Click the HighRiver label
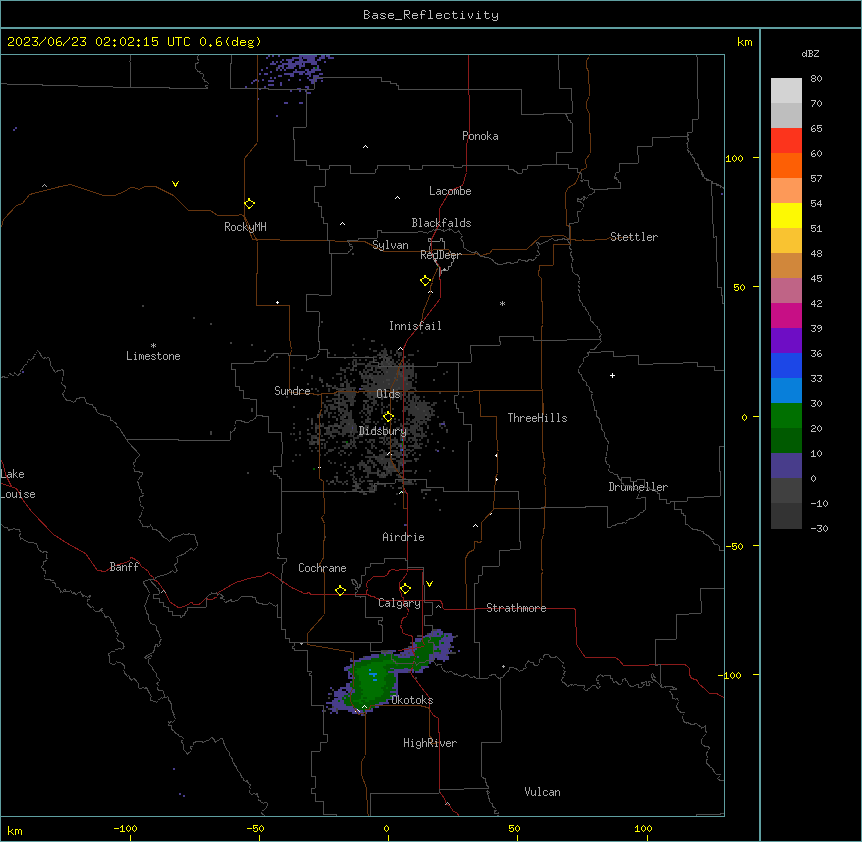 [430, 743]
